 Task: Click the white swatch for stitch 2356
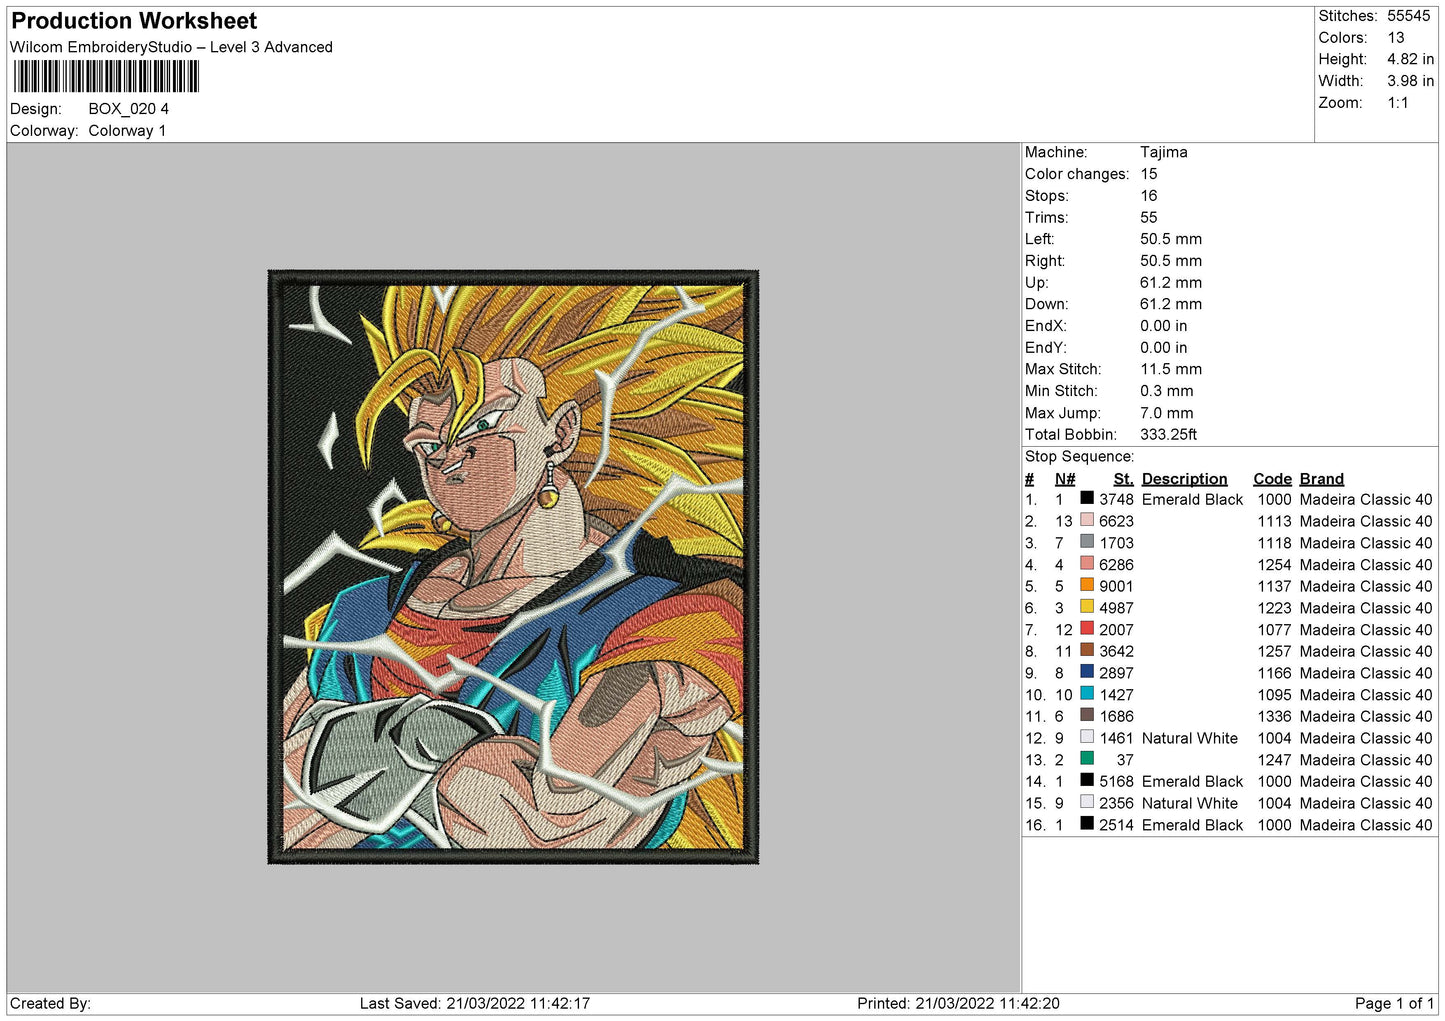1087,802
